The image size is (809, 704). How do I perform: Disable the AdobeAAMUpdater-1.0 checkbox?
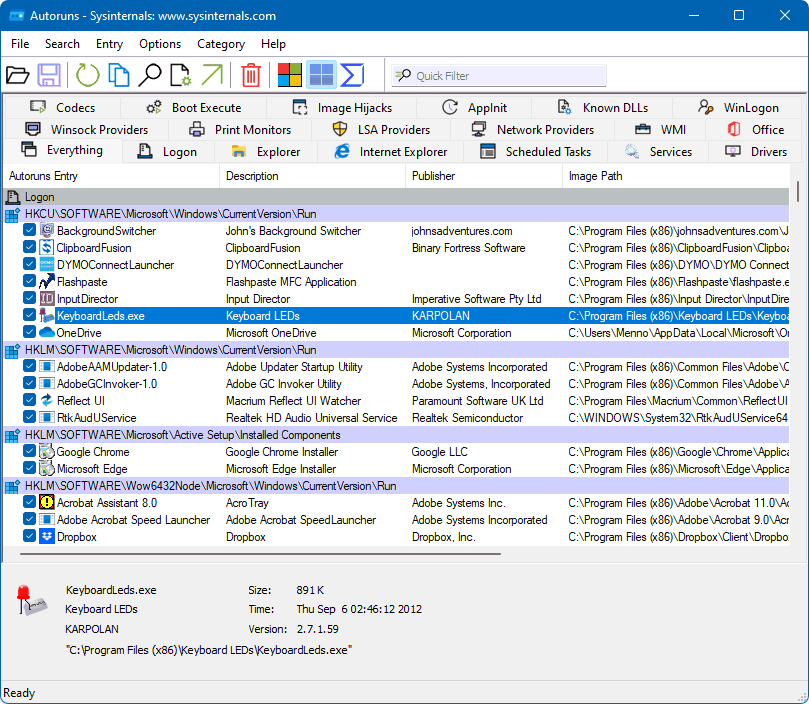point(29,366)
